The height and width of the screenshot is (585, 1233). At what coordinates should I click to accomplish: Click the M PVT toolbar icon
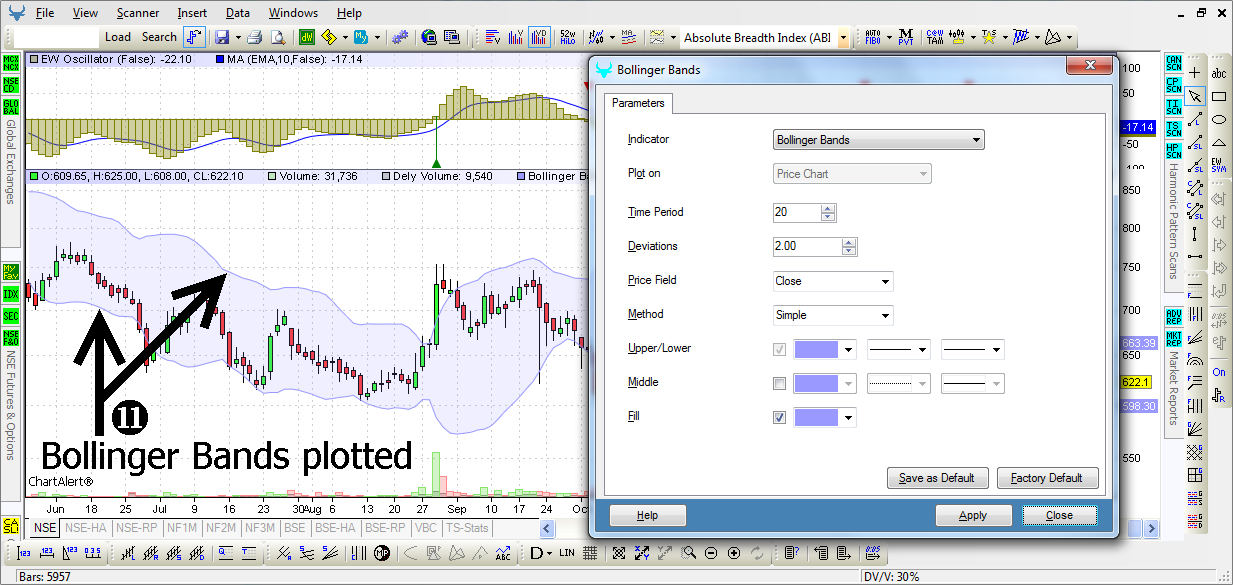(x=906, y=37)
